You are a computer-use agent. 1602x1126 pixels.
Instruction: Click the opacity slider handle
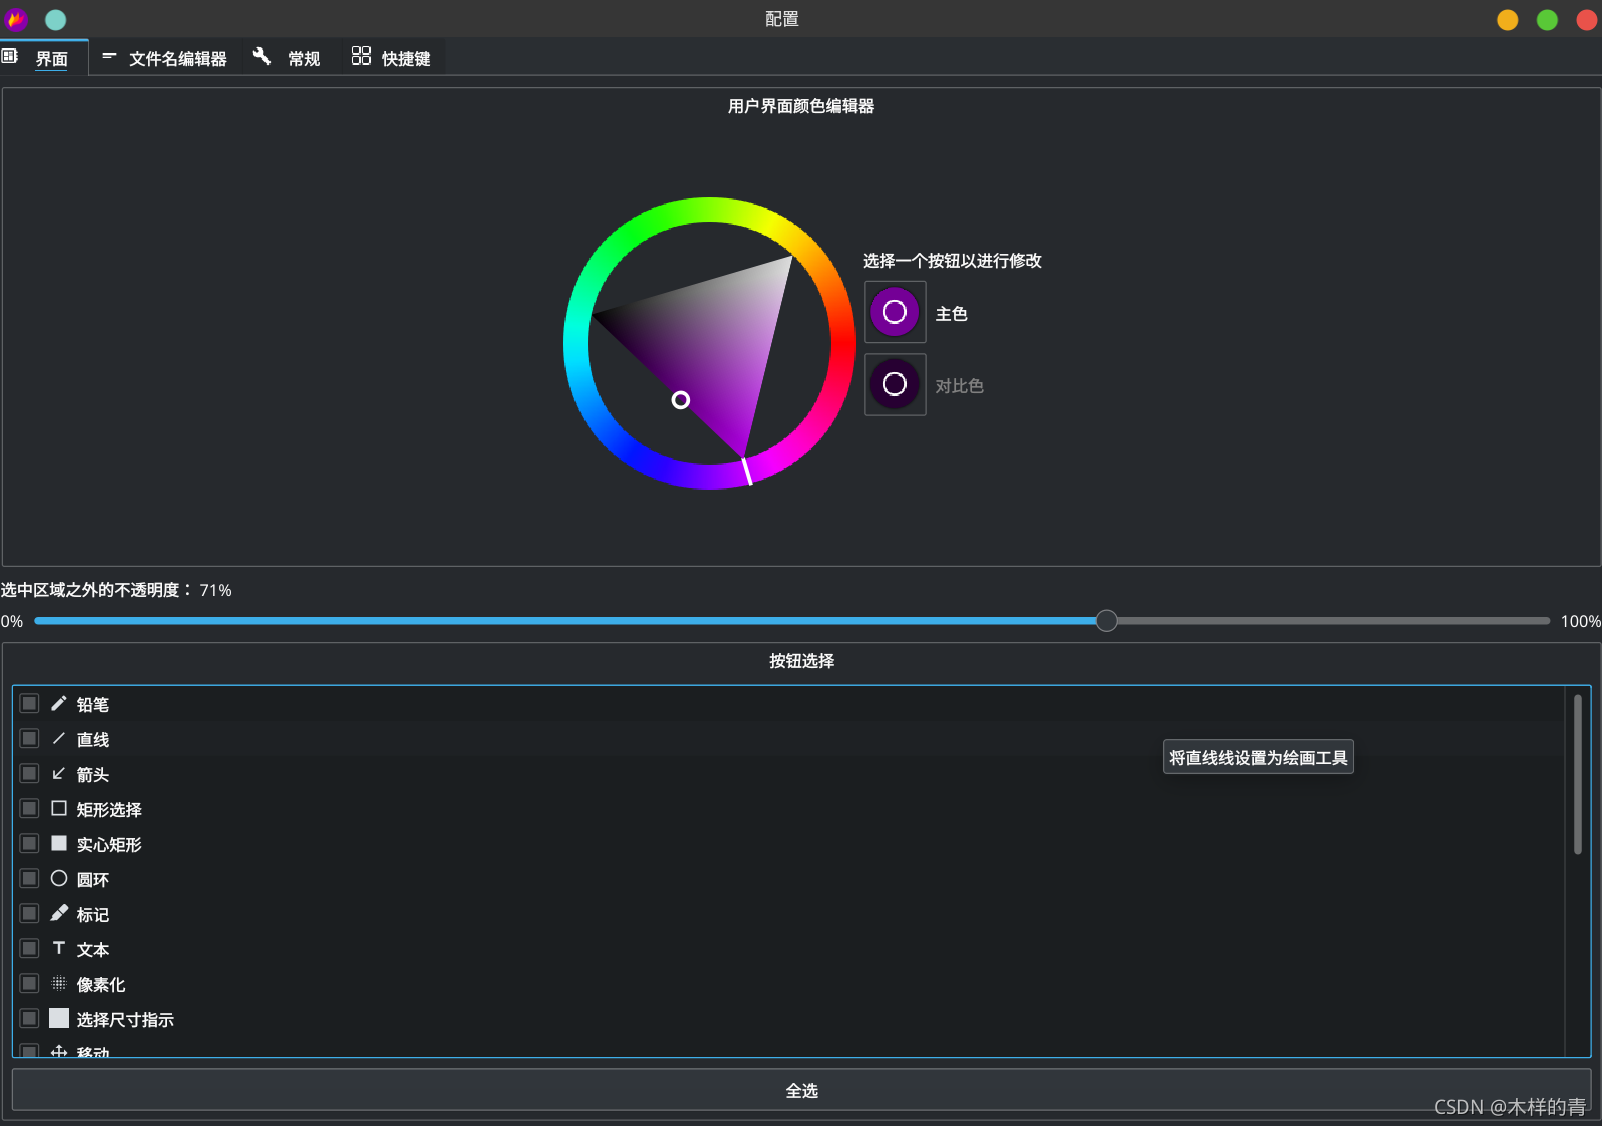pos(1106,621)
